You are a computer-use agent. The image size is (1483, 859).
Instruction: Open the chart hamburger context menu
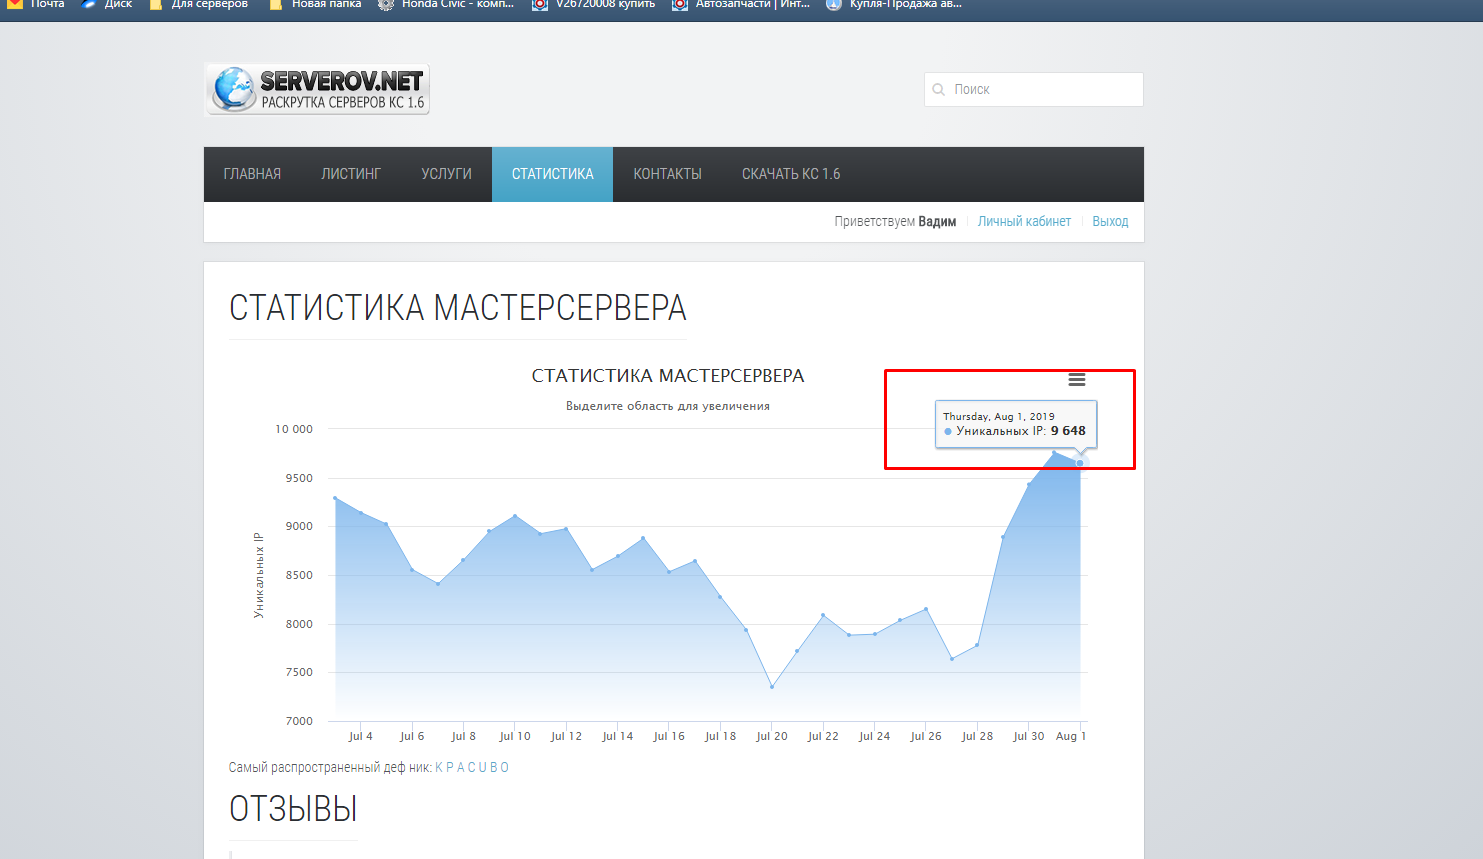[1077, 380]
